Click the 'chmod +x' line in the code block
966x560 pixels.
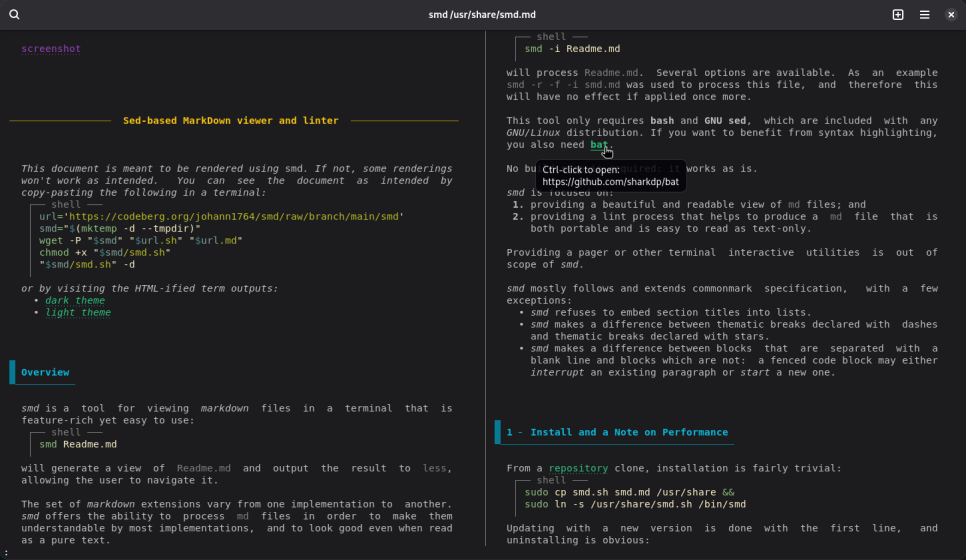click(105, 252)
